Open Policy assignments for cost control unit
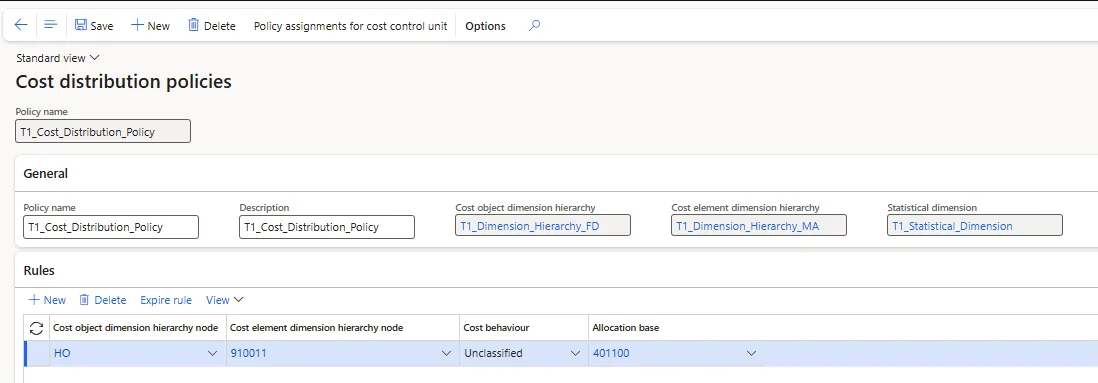Screen dimensions: 1098x383 pyautogui.click(x=350, y=26)
